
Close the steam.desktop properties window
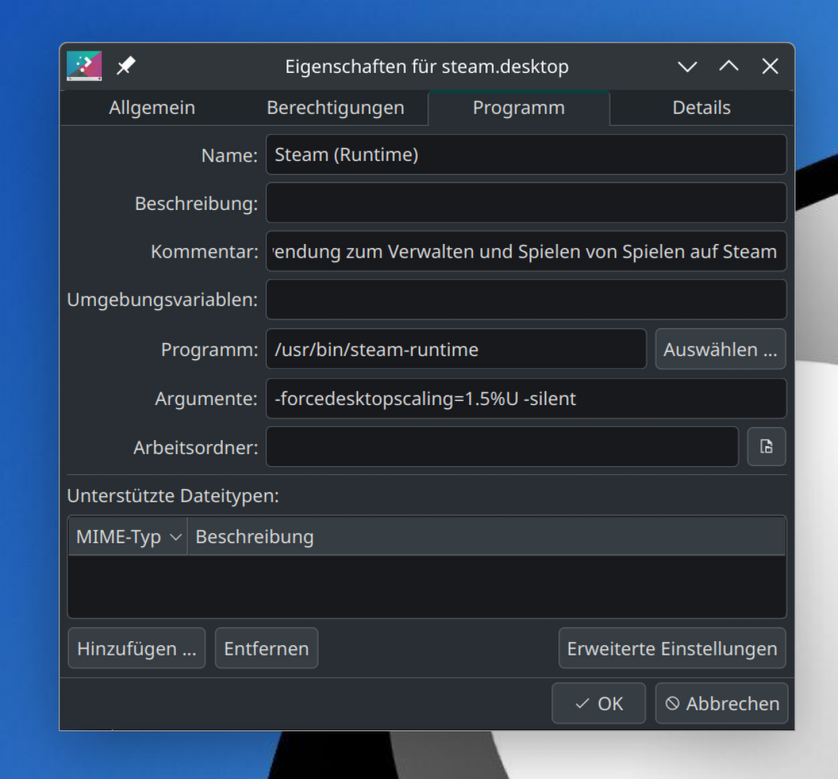tap(770, 66)
